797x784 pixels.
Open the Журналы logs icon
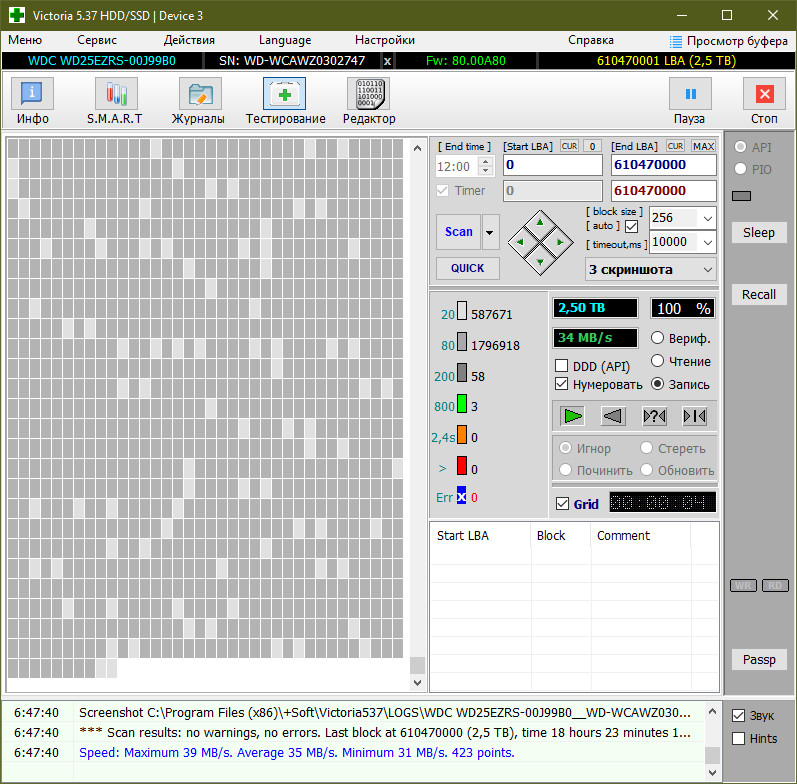click(x=198, y=95)
